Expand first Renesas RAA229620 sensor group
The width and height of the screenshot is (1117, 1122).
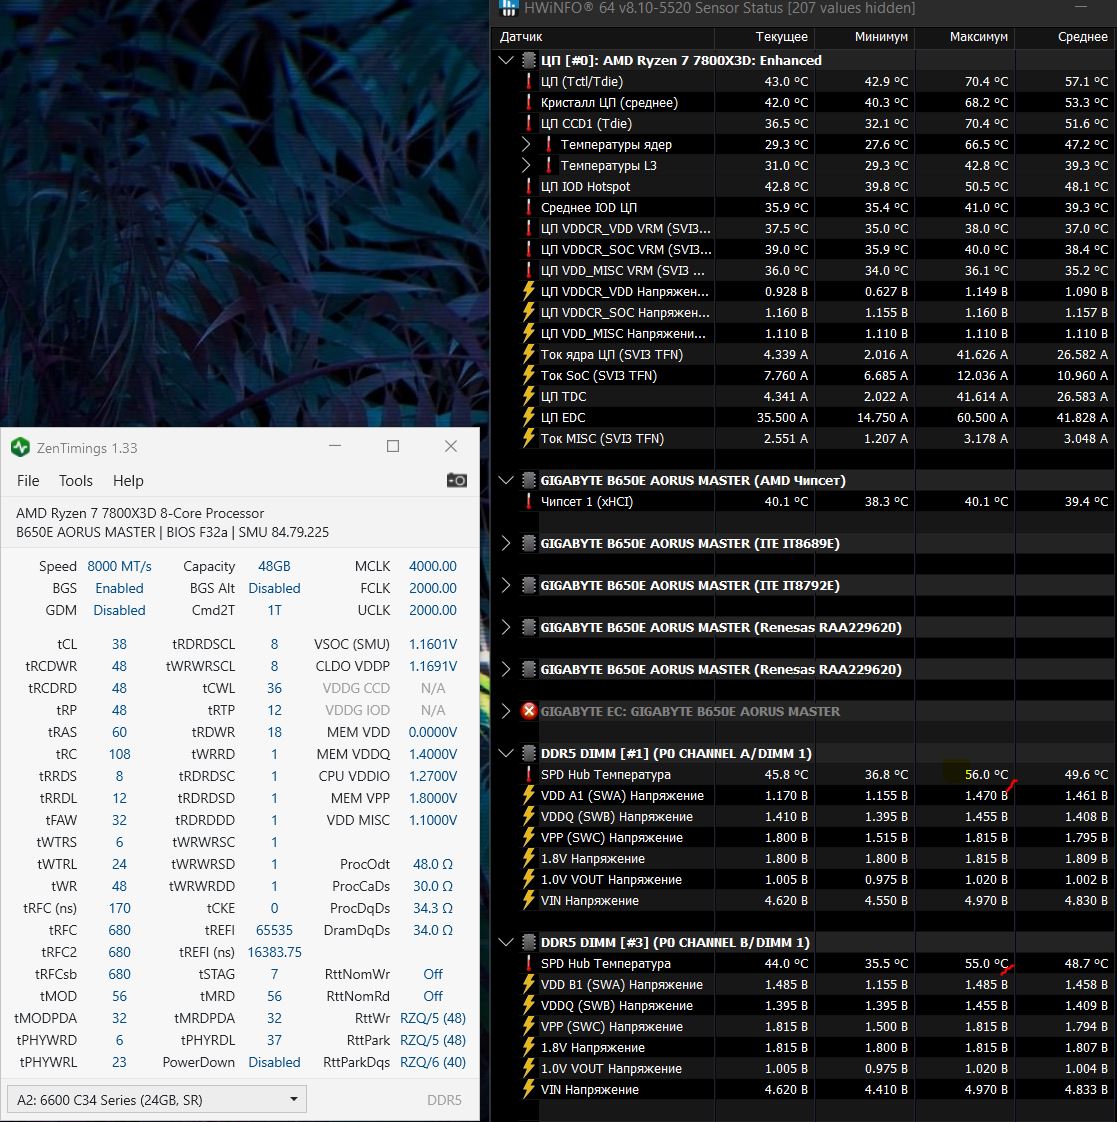click(506, 628)
